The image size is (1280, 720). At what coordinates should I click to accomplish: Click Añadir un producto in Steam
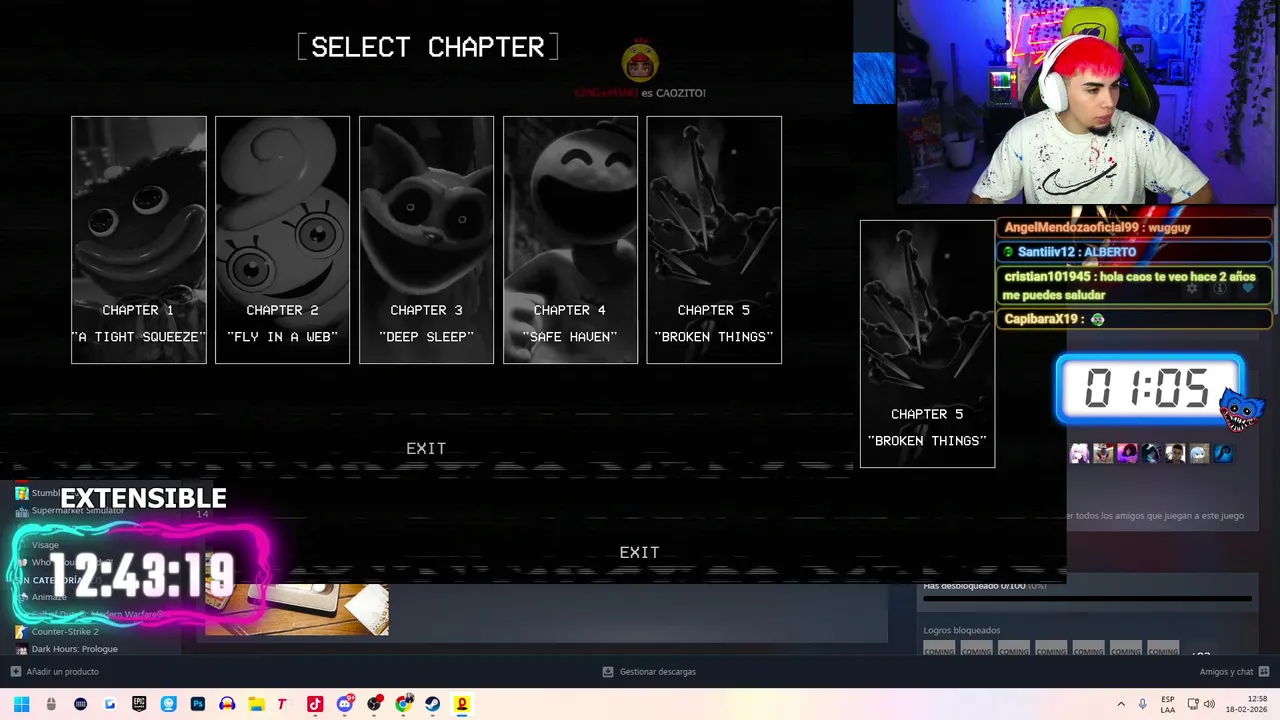click(62, 672)
